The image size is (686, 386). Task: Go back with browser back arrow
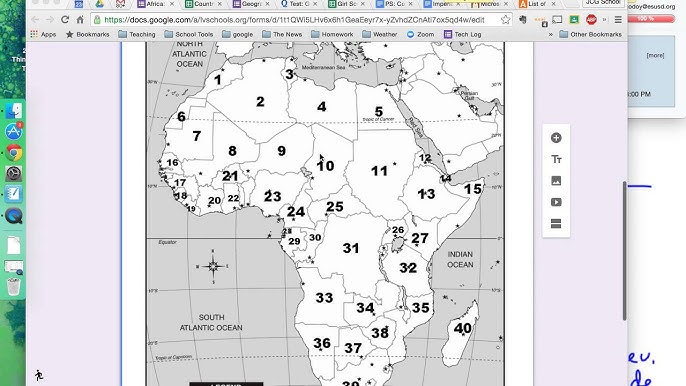35,20
